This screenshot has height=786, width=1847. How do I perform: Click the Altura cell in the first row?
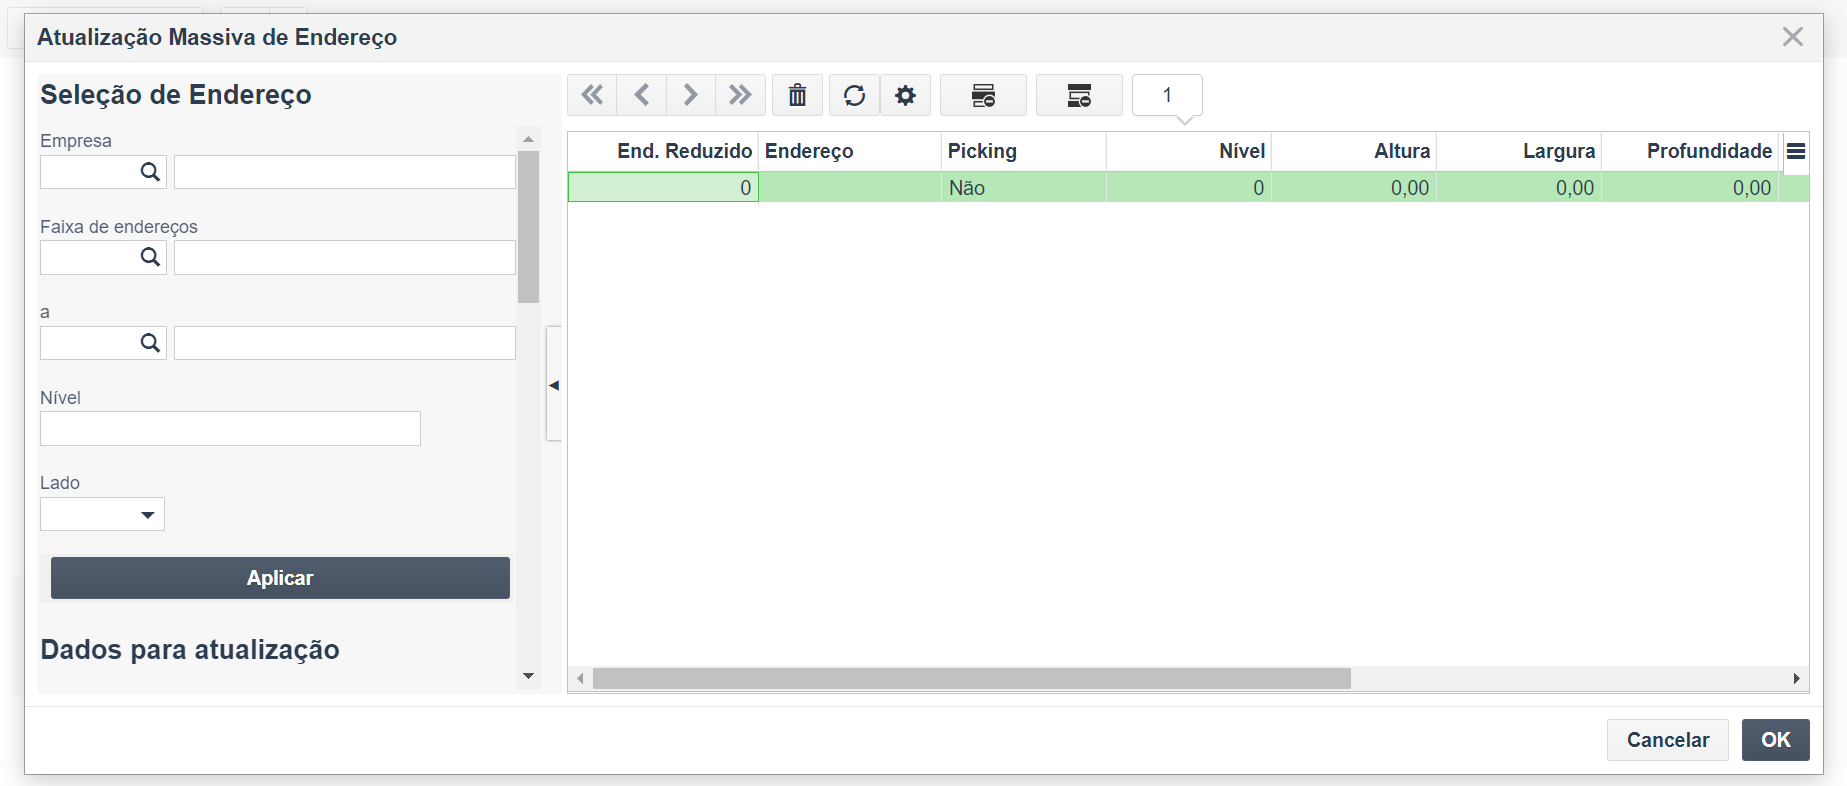pos(1354,187)
